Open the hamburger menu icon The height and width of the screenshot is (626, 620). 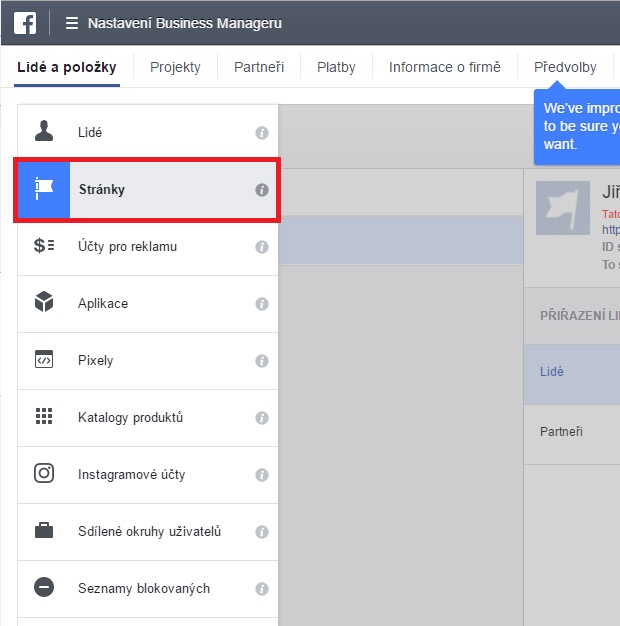(x=72, y=23)
